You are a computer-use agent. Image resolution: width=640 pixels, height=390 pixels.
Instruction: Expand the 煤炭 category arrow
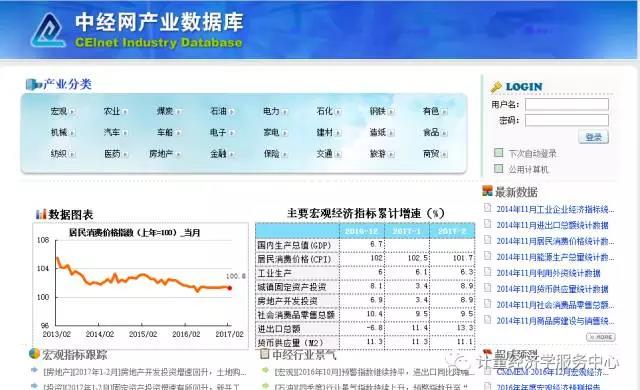[x=178, y=111]
